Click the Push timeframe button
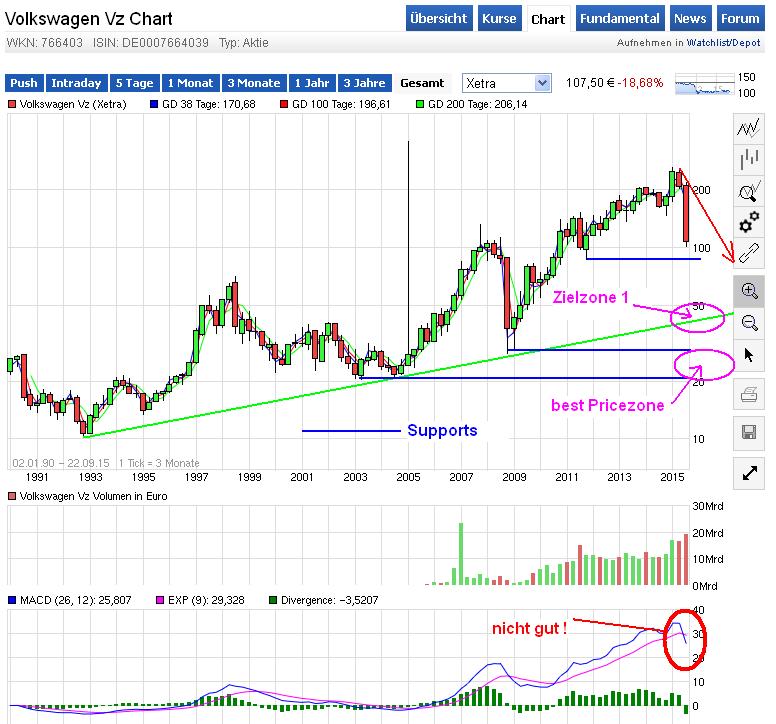 [24, 83]
